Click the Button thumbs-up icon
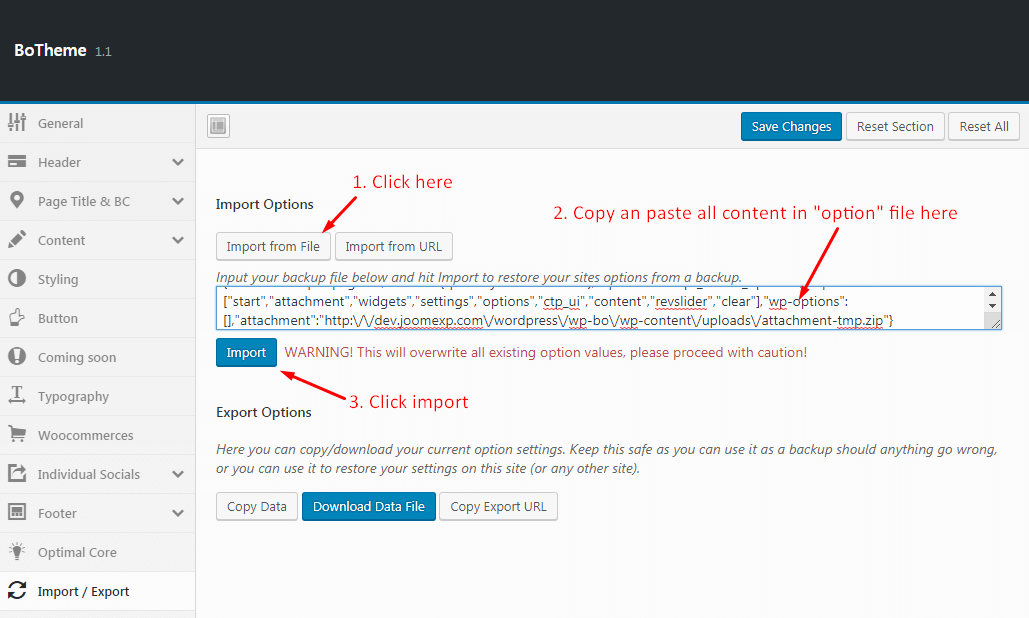The width and height of the screenshot is (1029, 618). click(x=17, y=318)
